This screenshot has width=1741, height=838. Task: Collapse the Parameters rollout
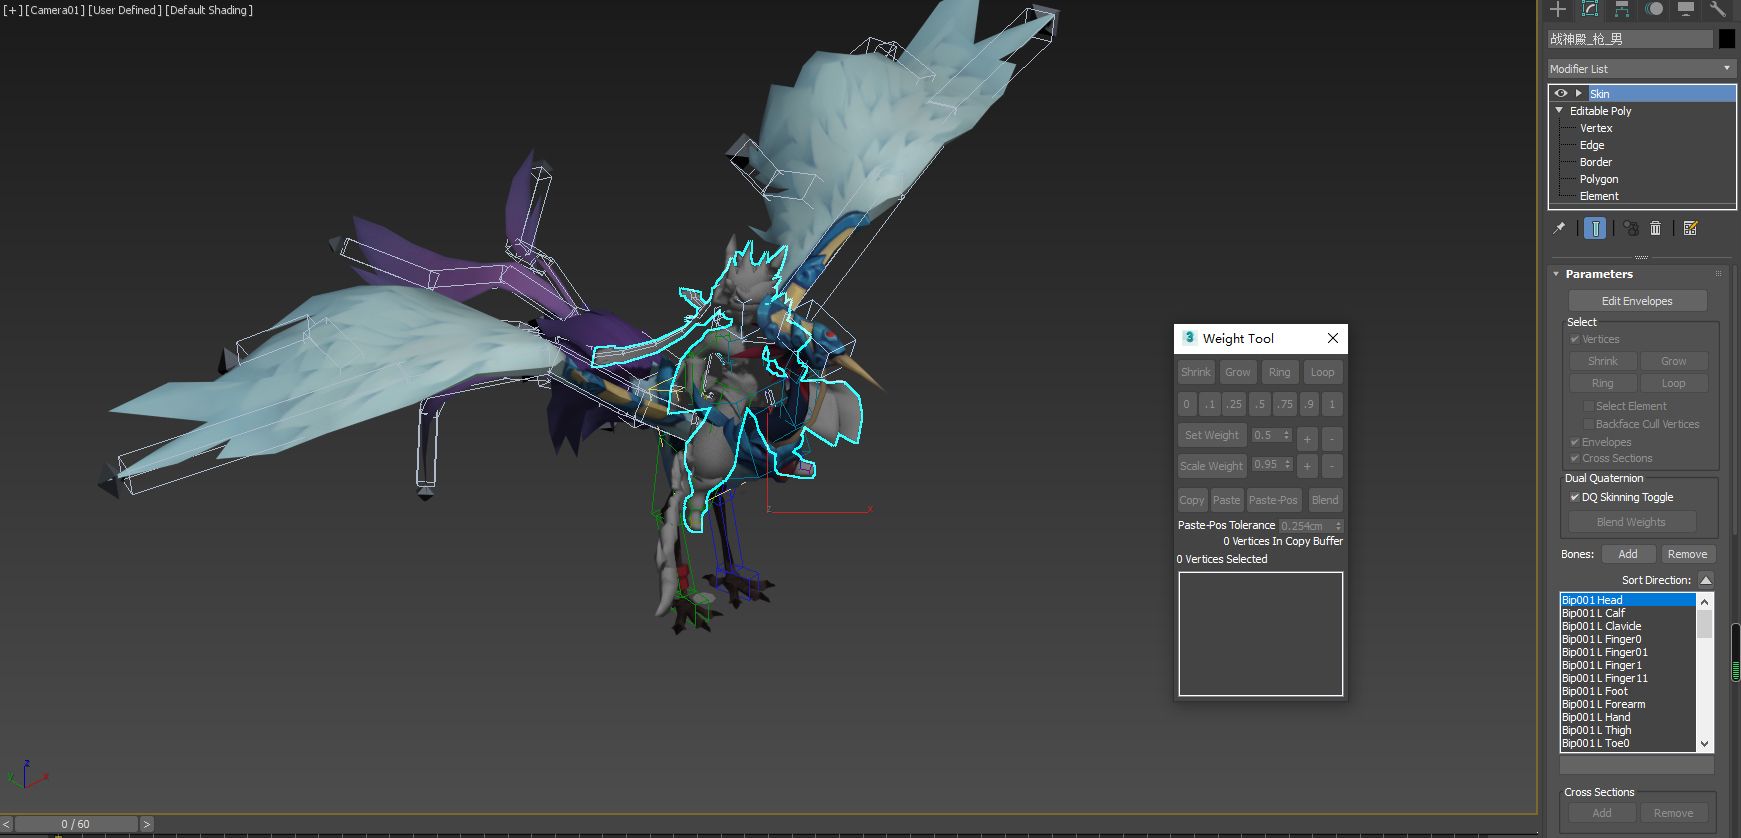(x=1556, y=274)
